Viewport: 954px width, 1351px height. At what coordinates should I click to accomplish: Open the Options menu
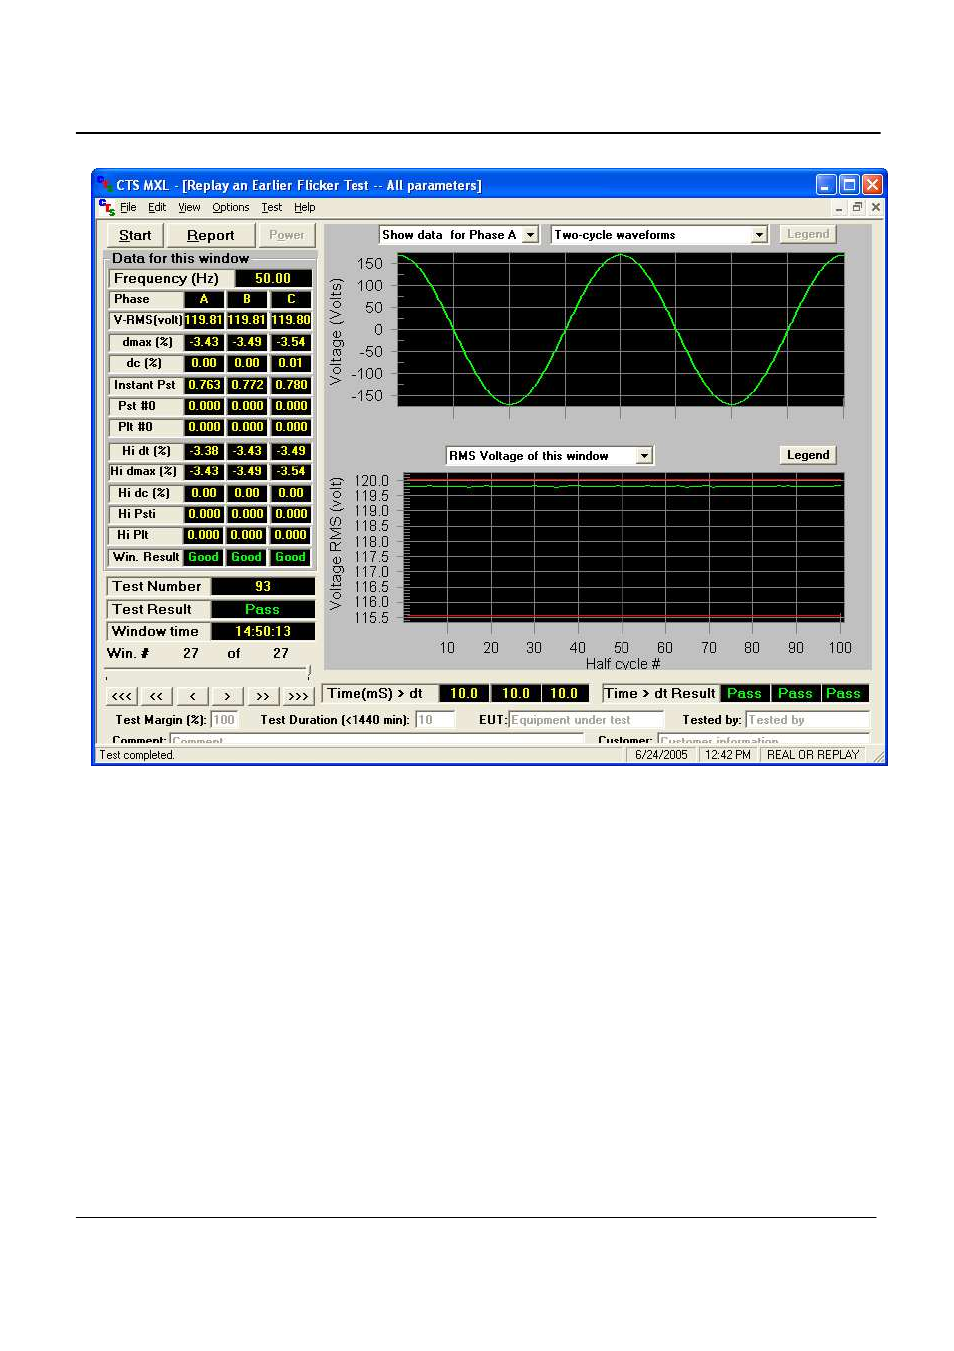tap(230, 208)
